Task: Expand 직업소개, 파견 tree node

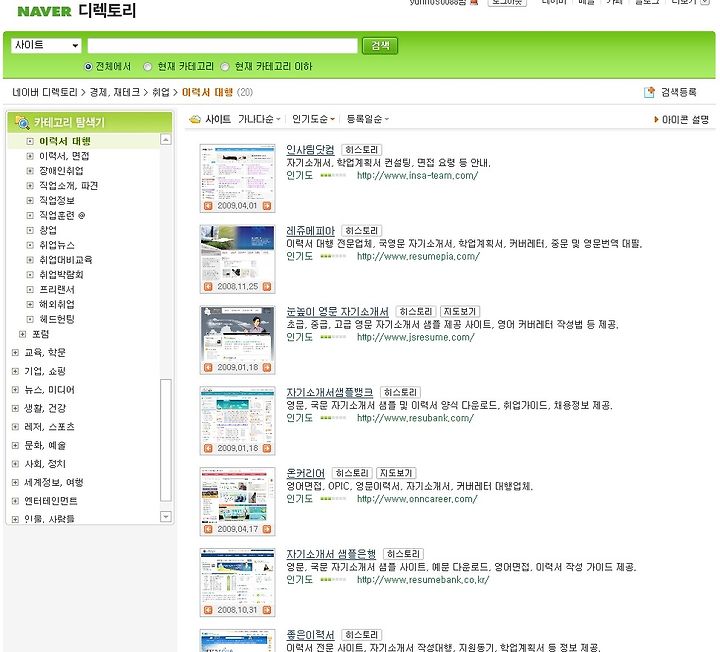Action: pyautogui.click(x=30, y=185)
